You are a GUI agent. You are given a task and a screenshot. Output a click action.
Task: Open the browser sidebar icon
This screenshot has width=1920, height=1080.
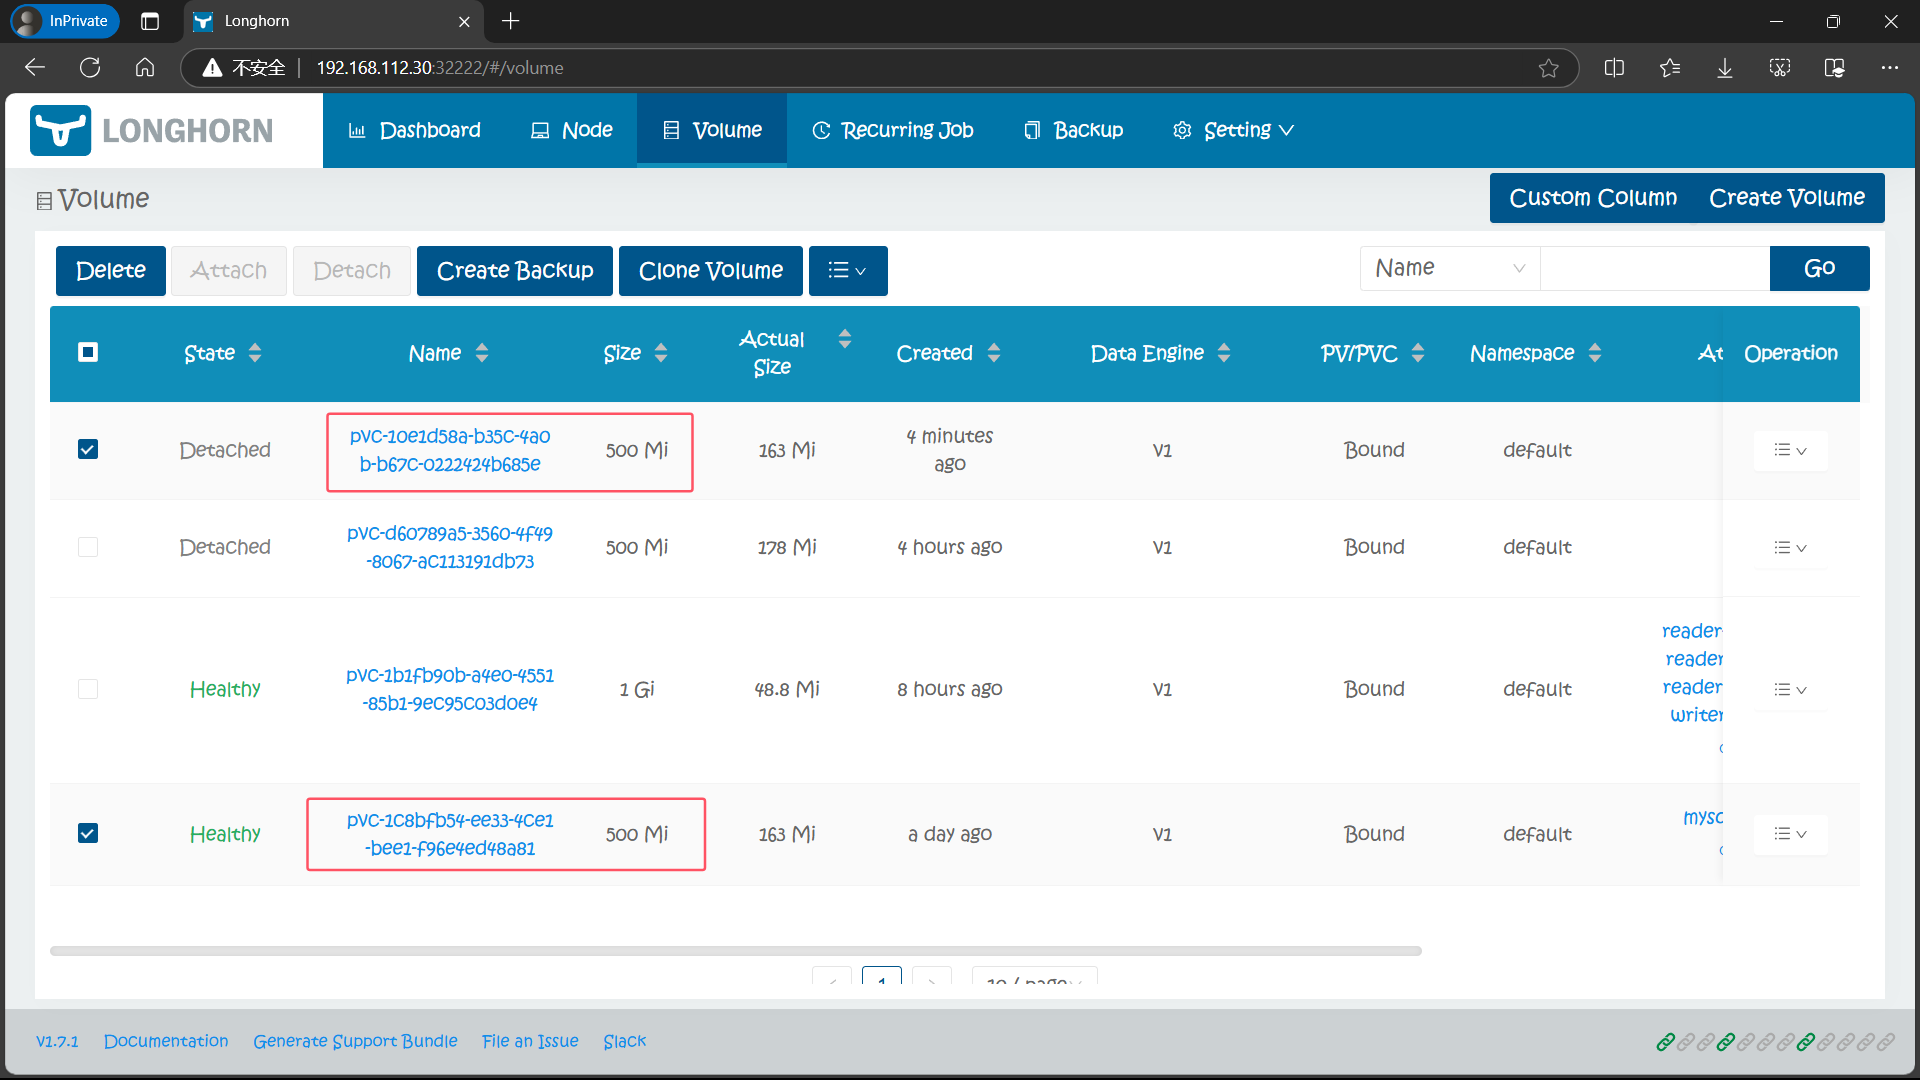pos(1835,68)
